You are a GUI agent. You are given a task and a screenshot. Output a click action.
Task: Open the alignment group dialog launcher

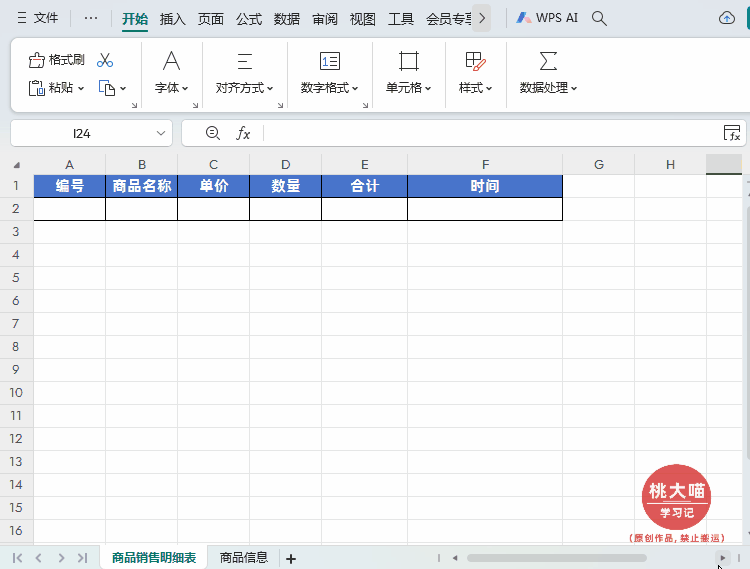[x=280, y=105]
